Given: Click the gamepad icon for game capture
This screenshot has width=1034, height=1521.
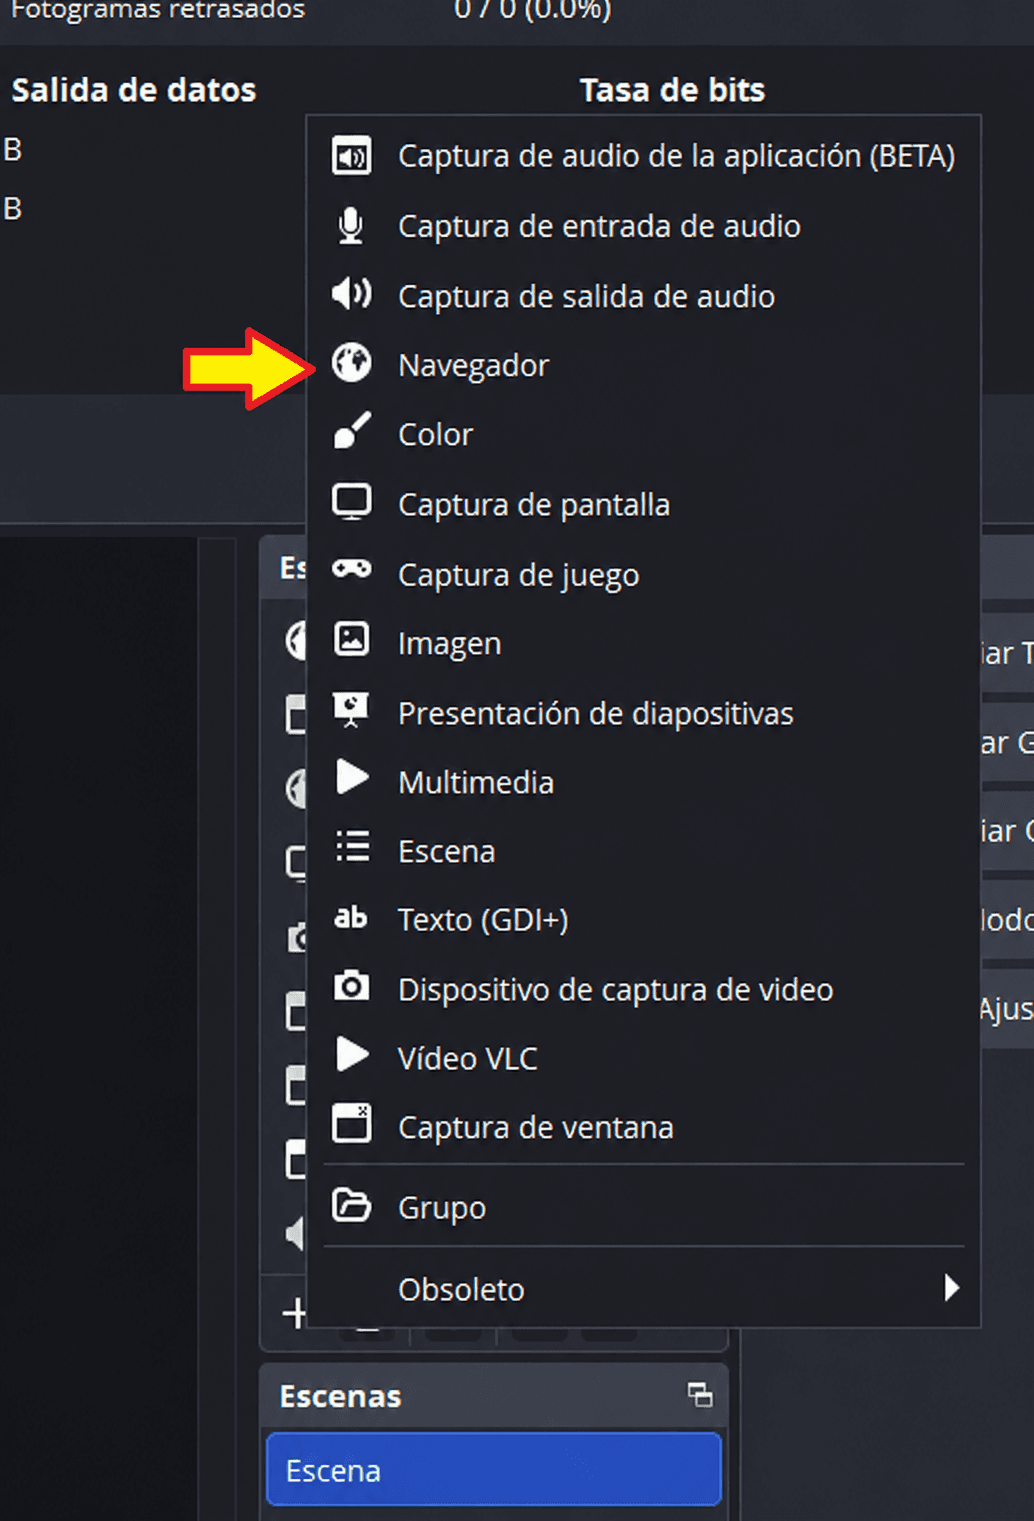Looking at the screenshot, I should (351, 569).
